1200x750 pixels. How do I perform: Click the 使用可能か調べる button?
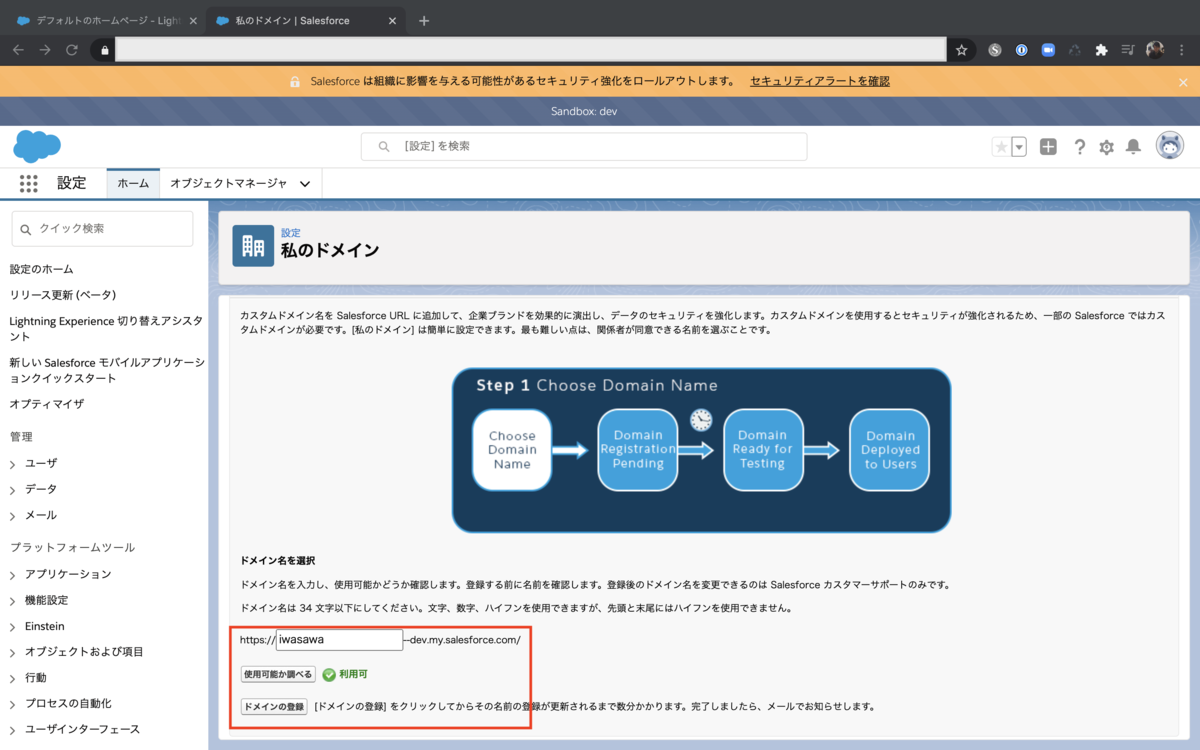pyautogui.click(x=278, y=675)
